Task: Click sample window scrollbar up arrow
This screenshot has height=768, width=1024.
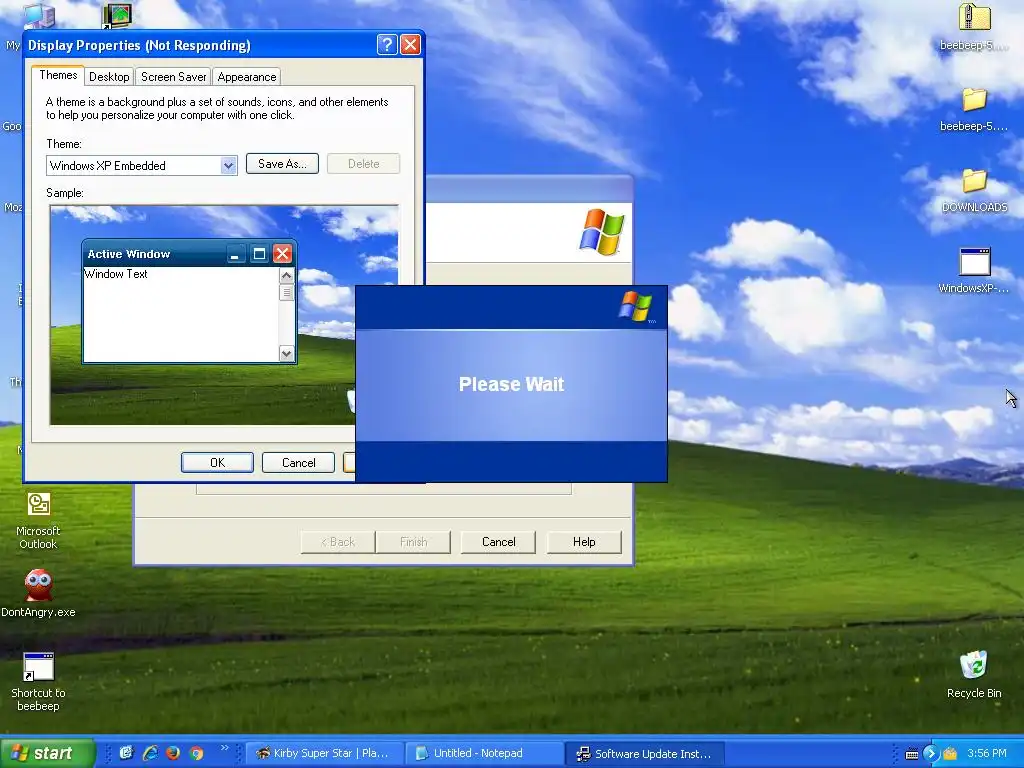Action: [286, 276]
